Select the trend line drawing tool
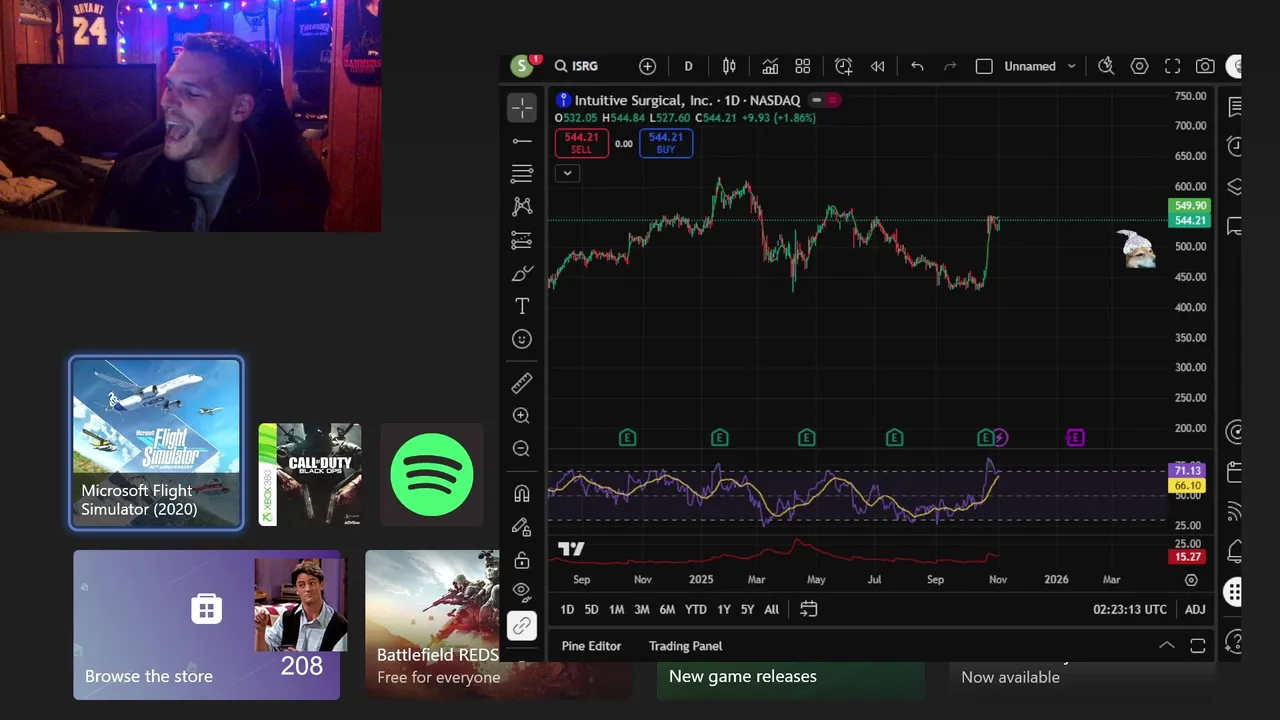This screenshot has width=1280, height=720. (522, 141)
